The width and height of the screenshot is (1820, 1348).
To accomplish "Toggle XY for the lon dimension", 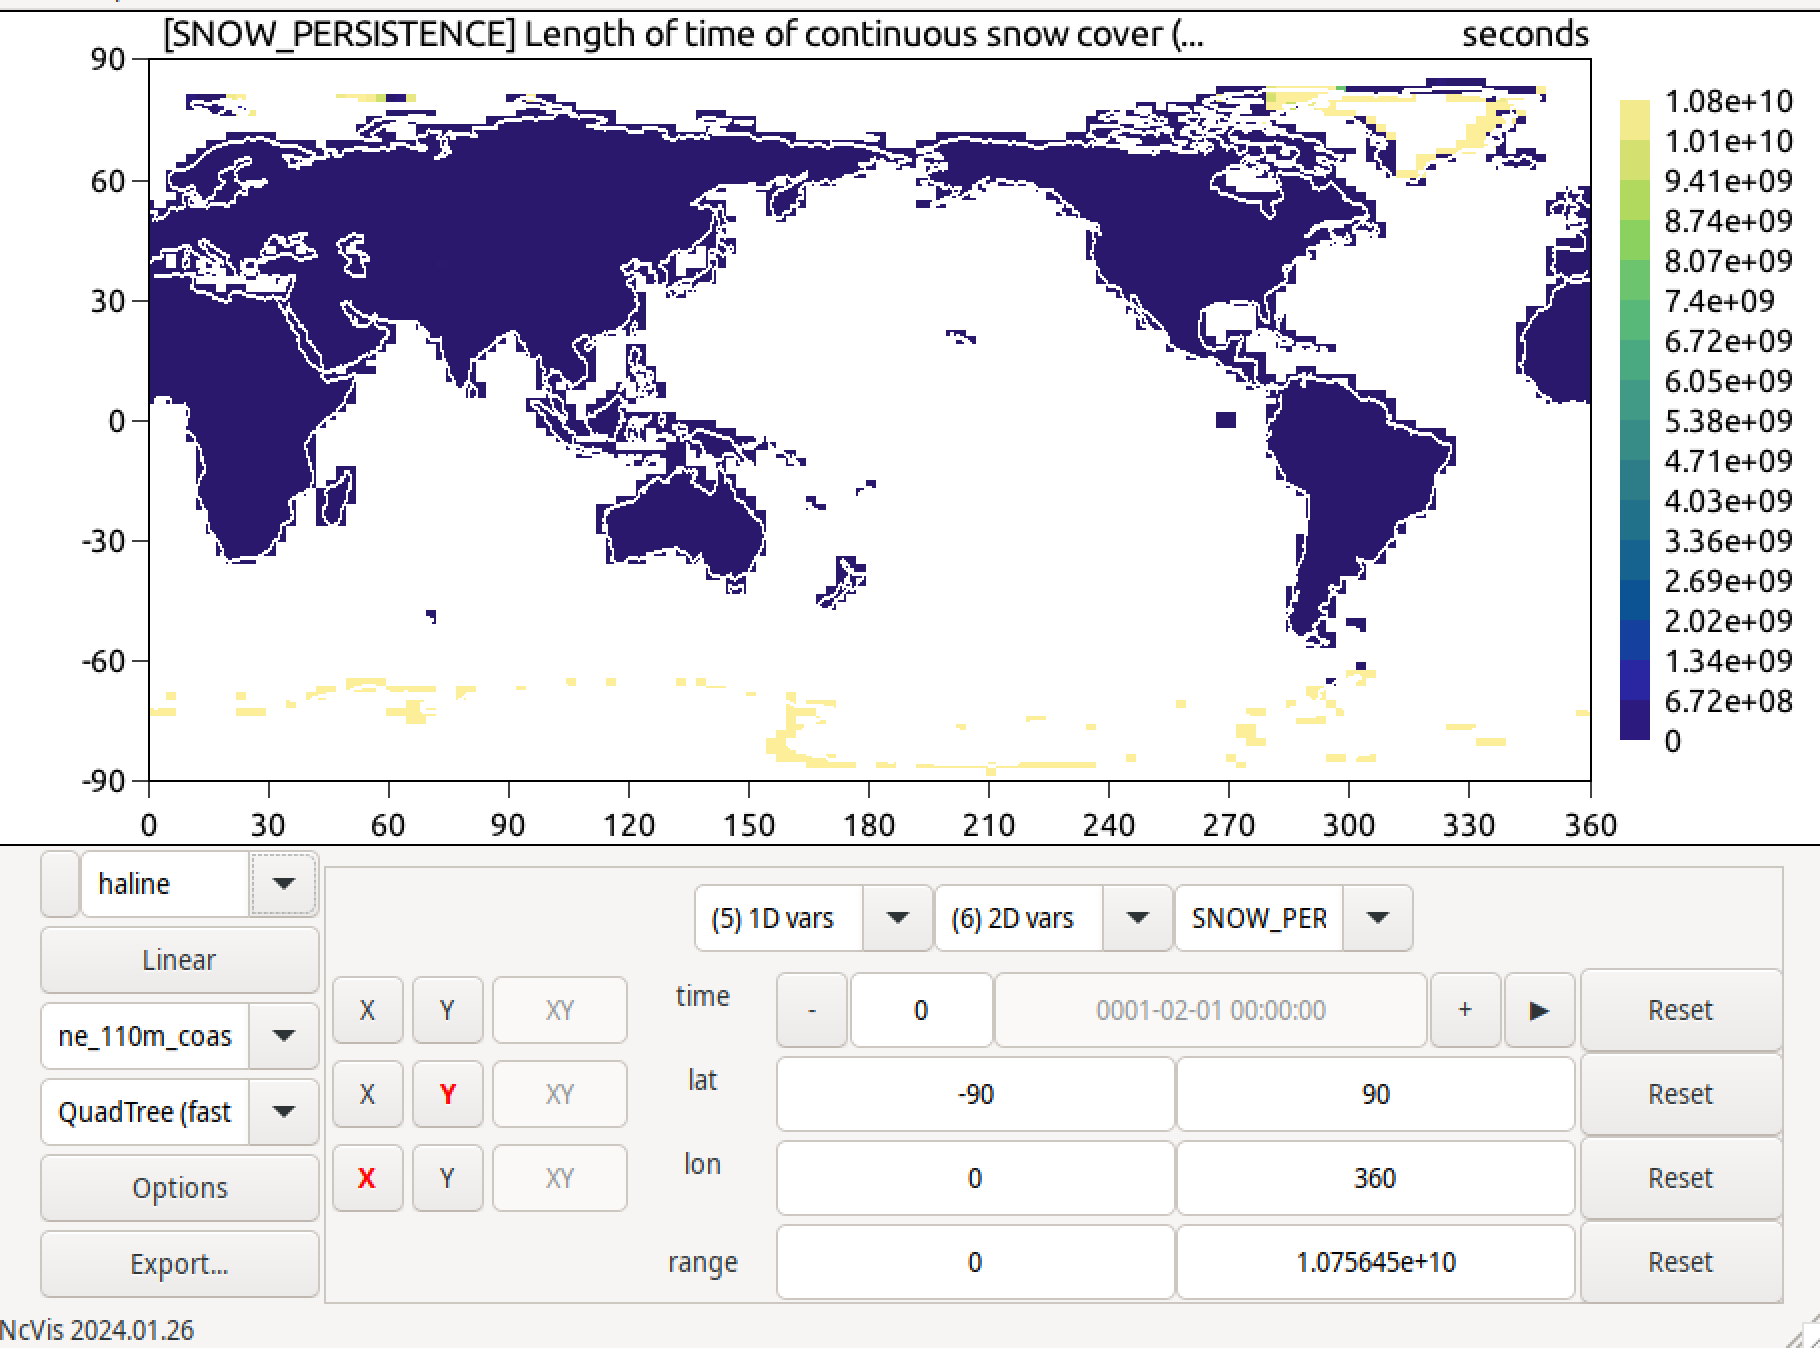I will click(x=559, y=1178).
